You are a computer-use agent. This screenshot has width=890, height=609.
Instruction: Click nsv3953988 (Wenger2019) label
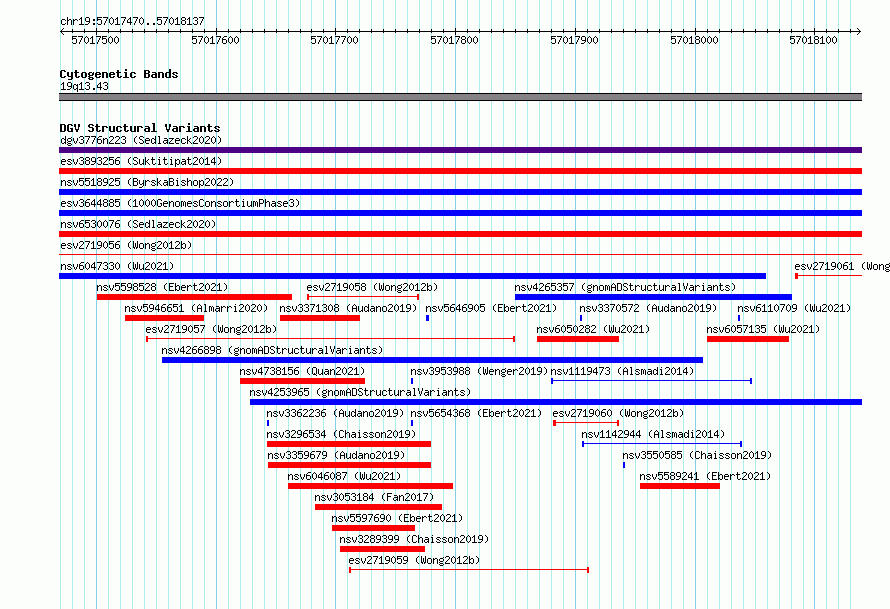[479, 371]
